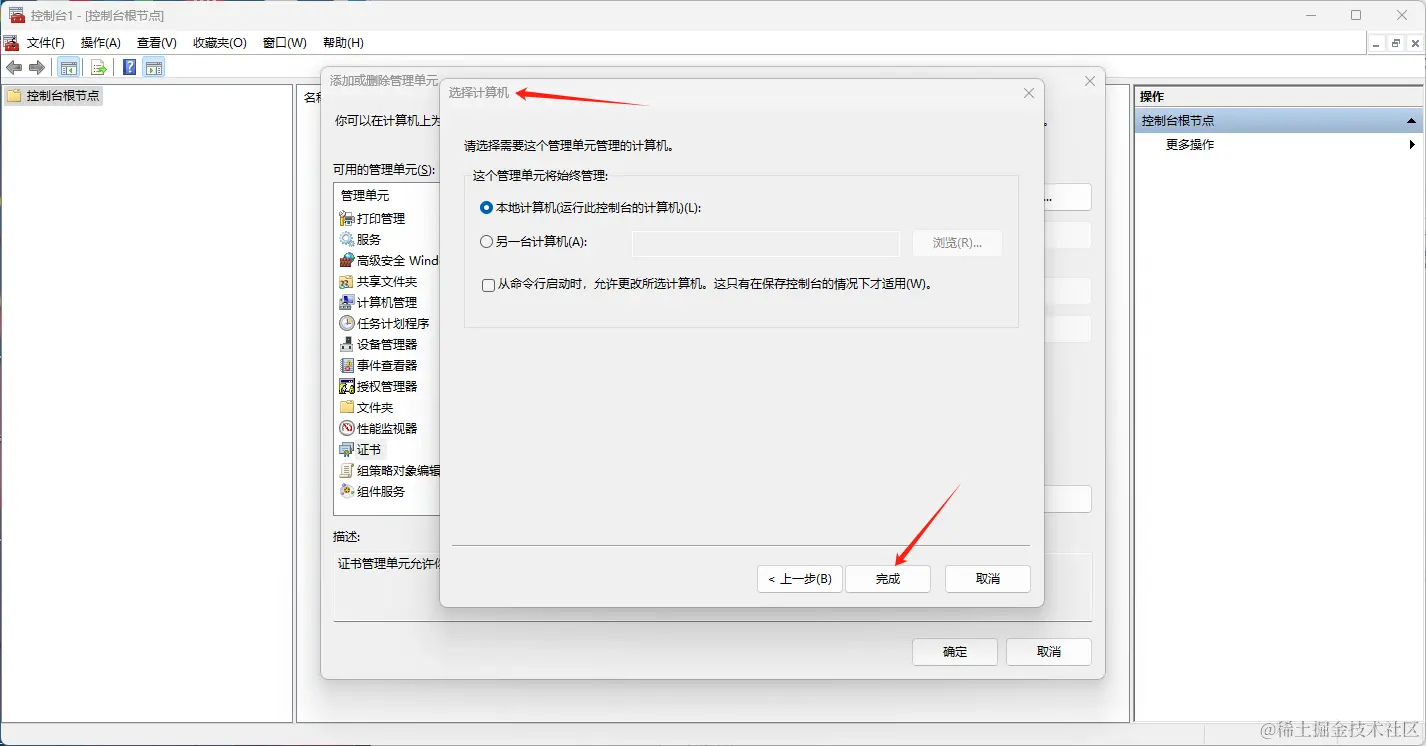Select 本地计算机 radio option
Image resolution: width=1426 pixels, height=746 pixels.
(x=487, y=207)
